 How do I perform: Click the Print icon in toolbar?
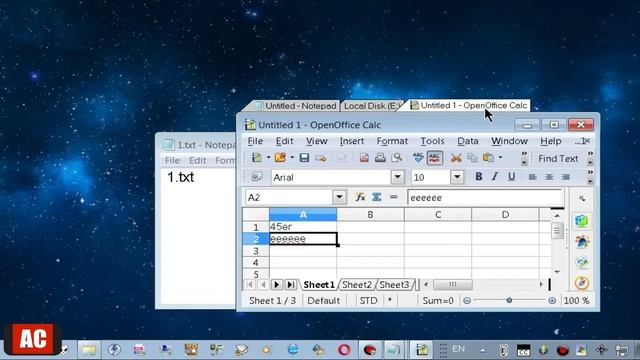click(x=380, y=158)
